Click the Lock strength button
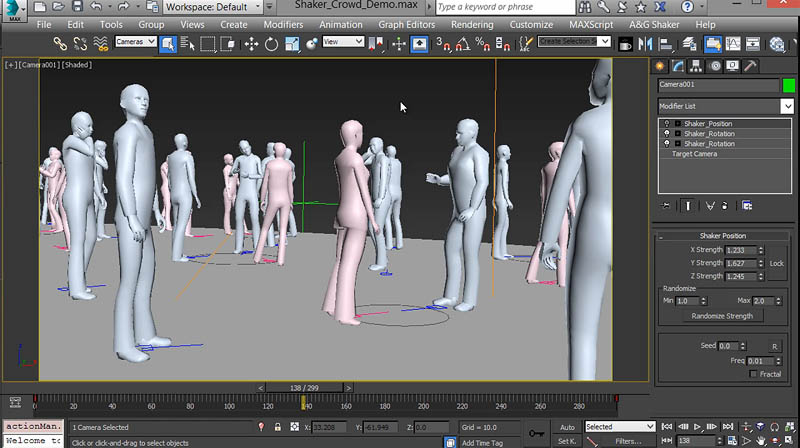This screenshot has height=448, width=800. tap(776, 263)
